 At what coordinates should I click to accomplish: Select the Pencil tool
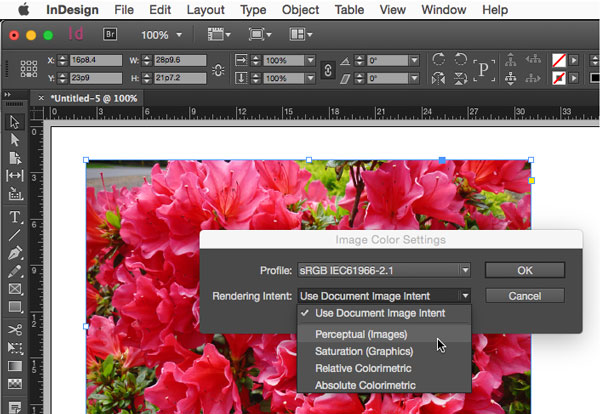coord(15,271)
